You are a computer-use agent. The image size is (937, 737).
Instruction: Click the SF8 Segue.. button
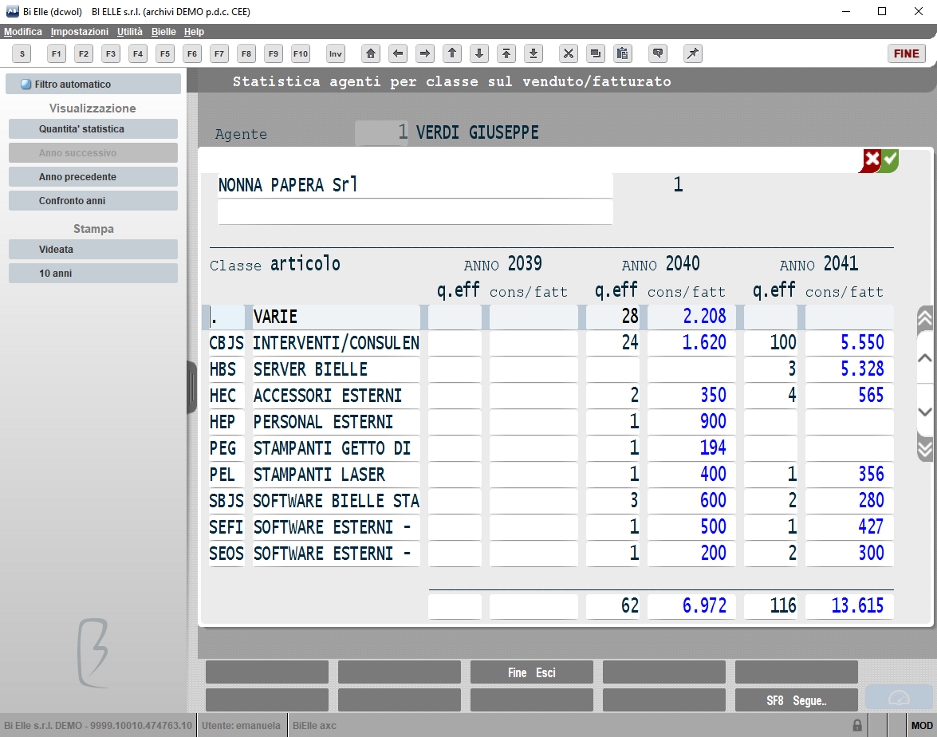[x=797, y=701]
